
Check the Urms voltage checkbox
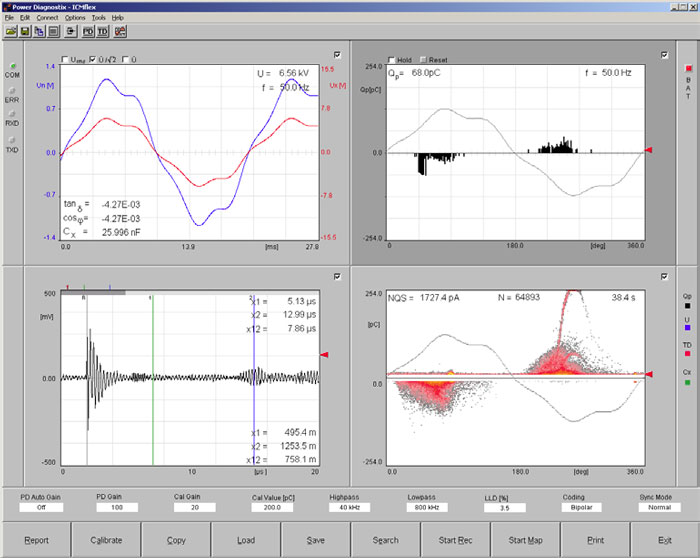point(66,60)
